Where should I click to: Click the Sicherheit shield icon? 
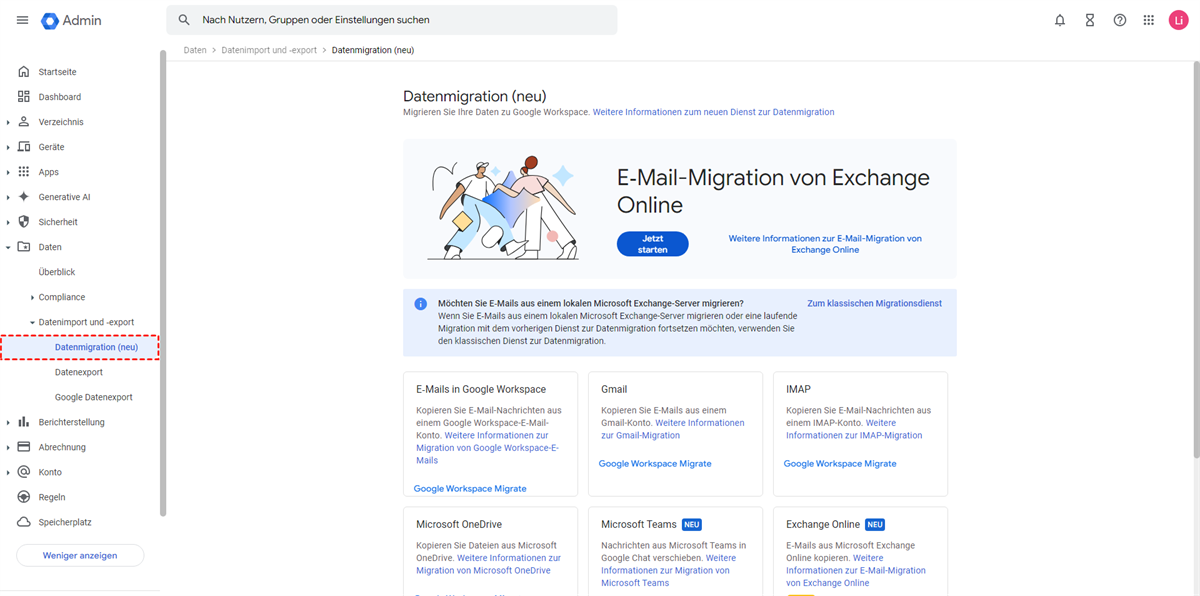pyautogui.click(x=24, y=222)
